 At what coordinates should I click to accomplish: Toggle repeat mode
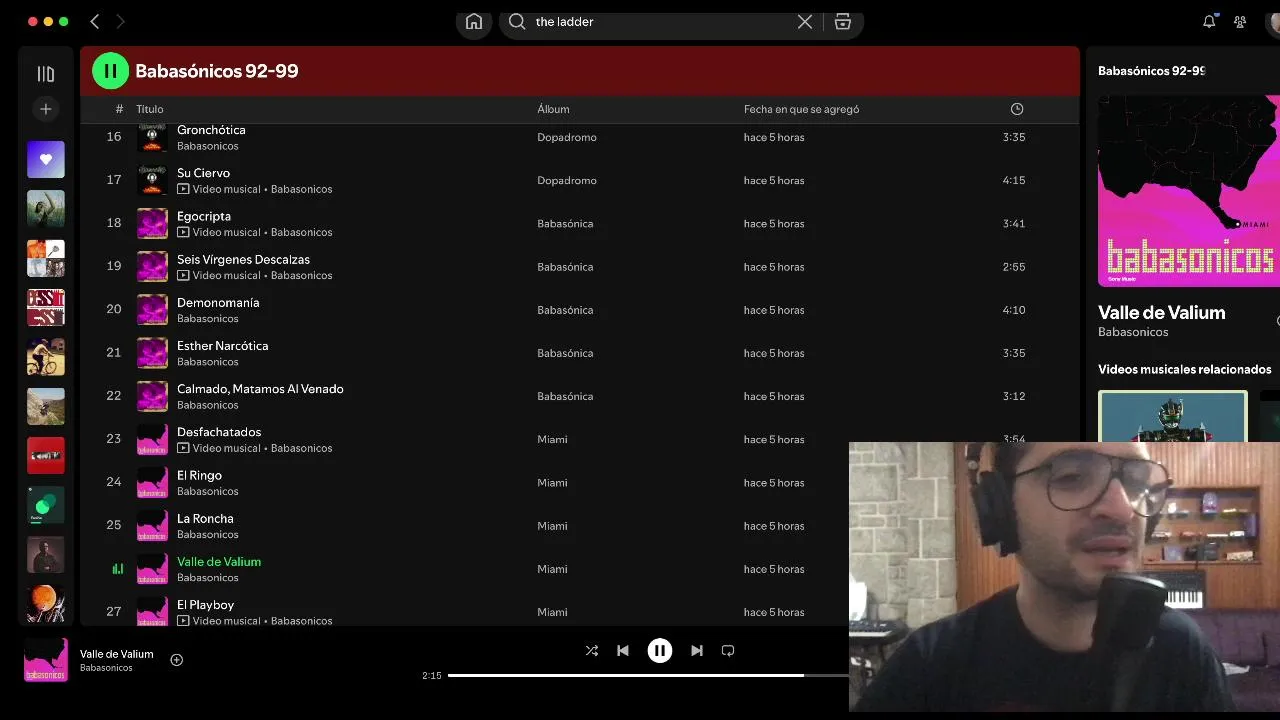(x=728, y=651)
